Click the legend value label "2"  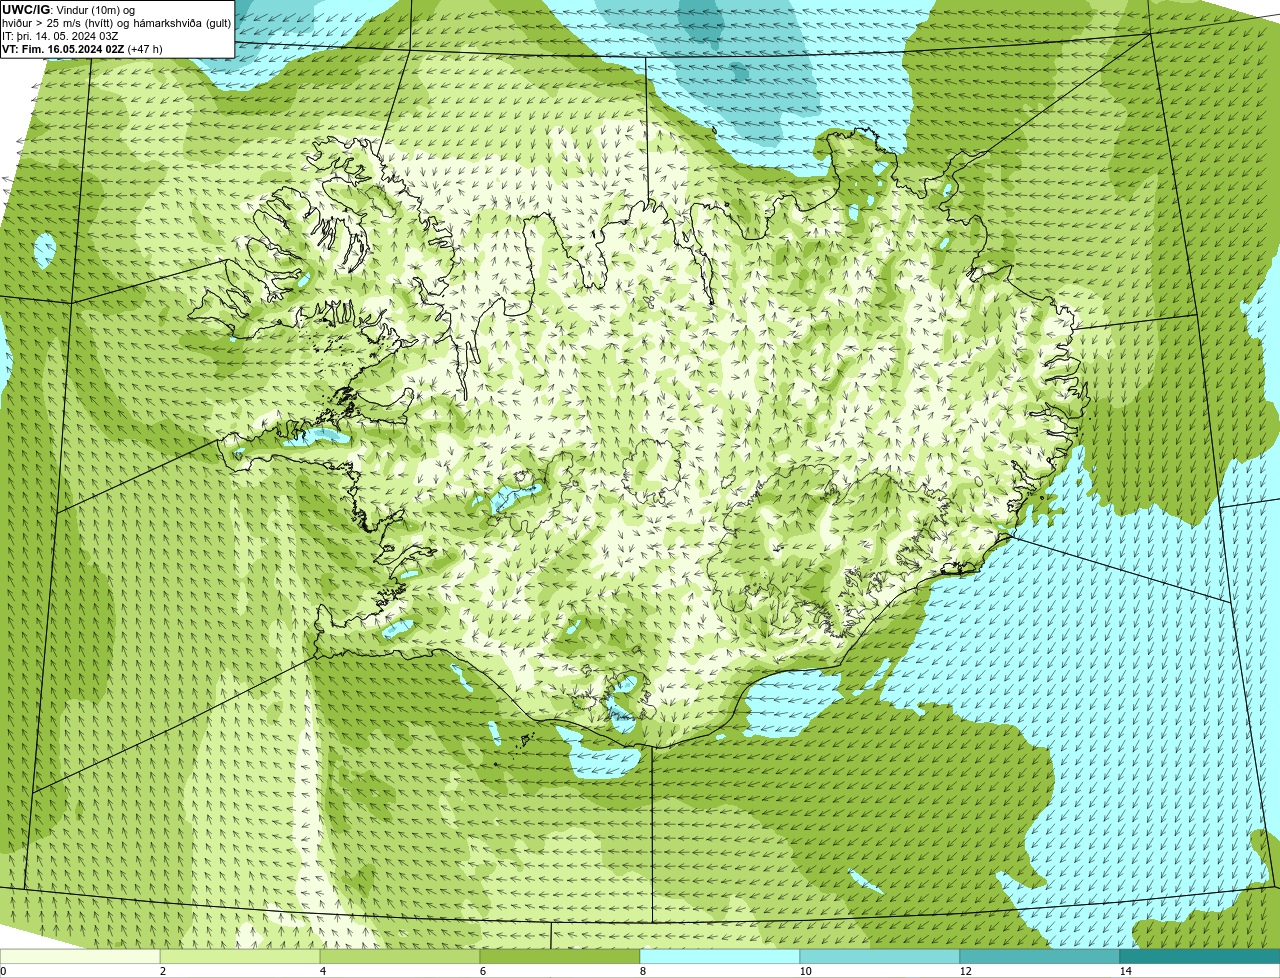pos(162,971)
